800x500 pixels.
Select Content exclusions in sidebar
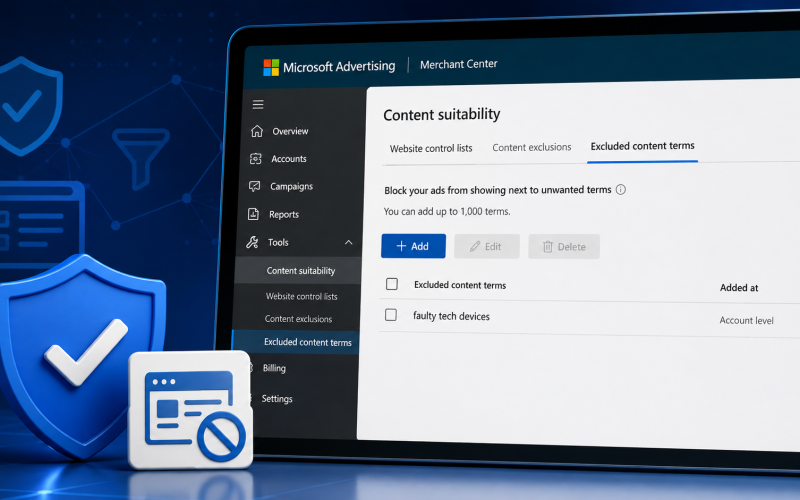tap(298, 319)
